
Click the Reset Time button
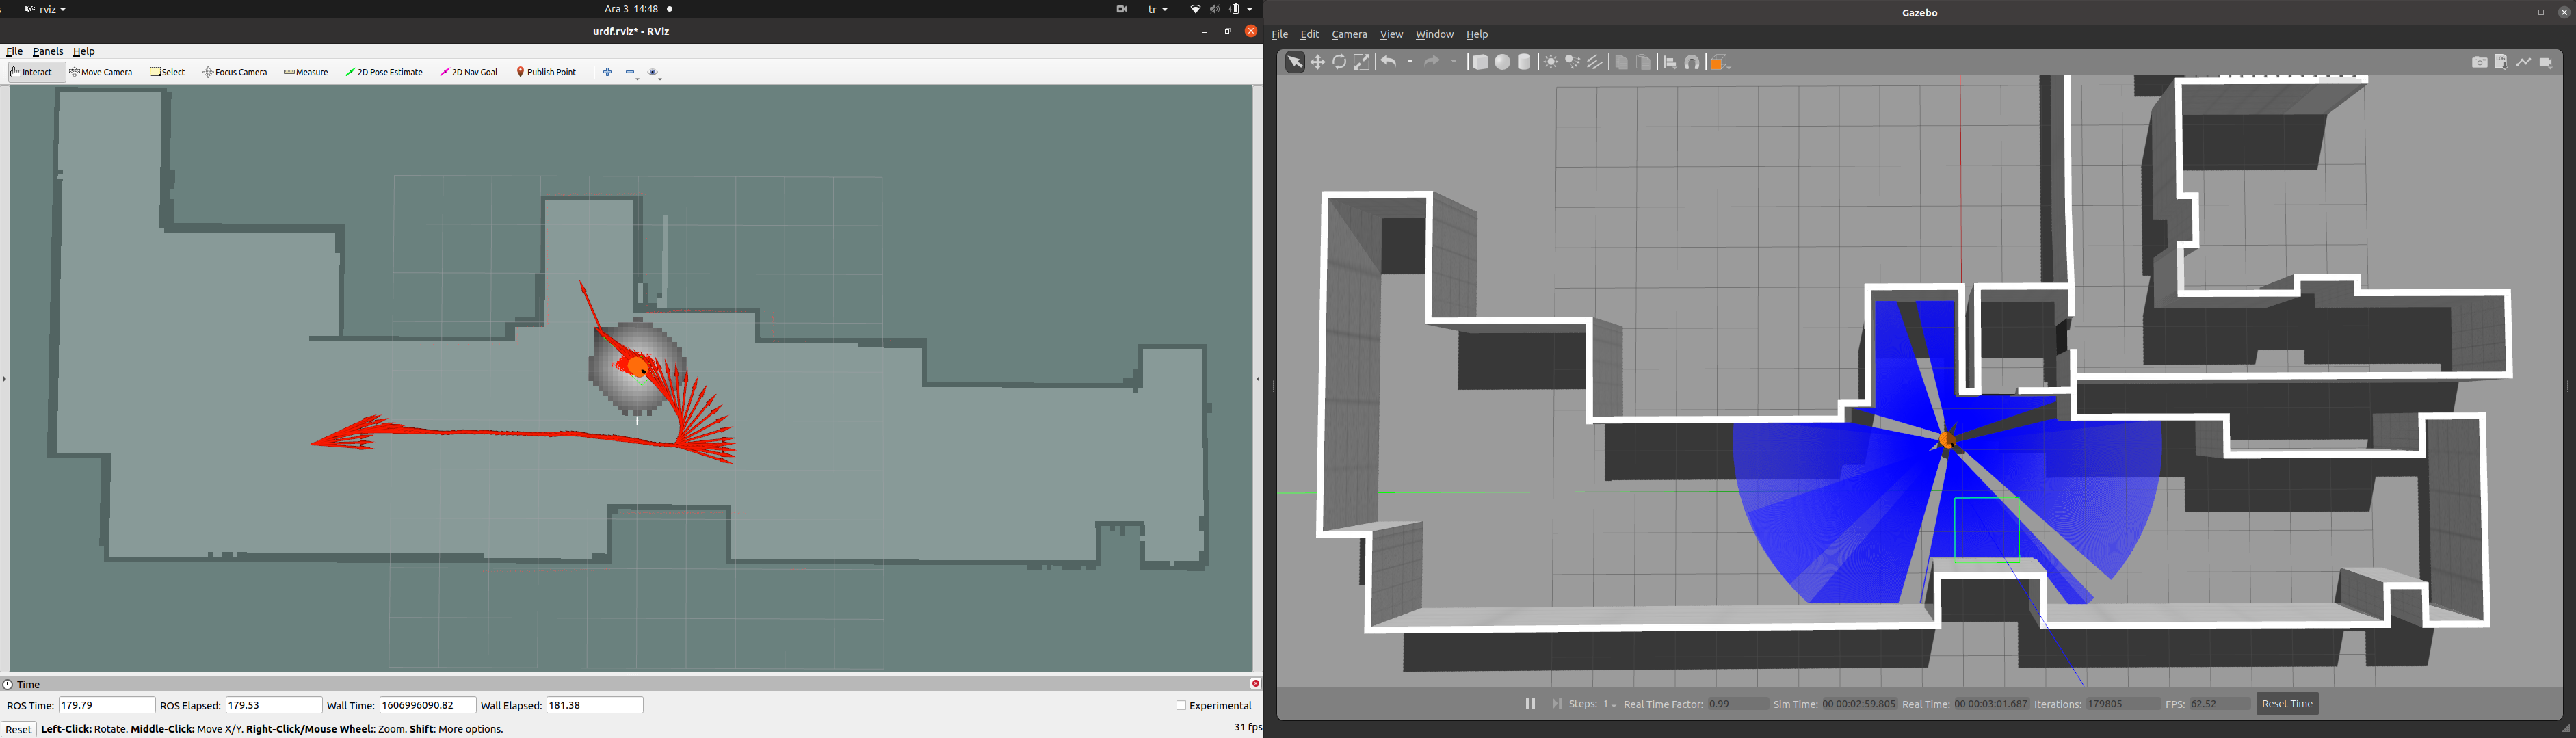tap(2287, 704)
